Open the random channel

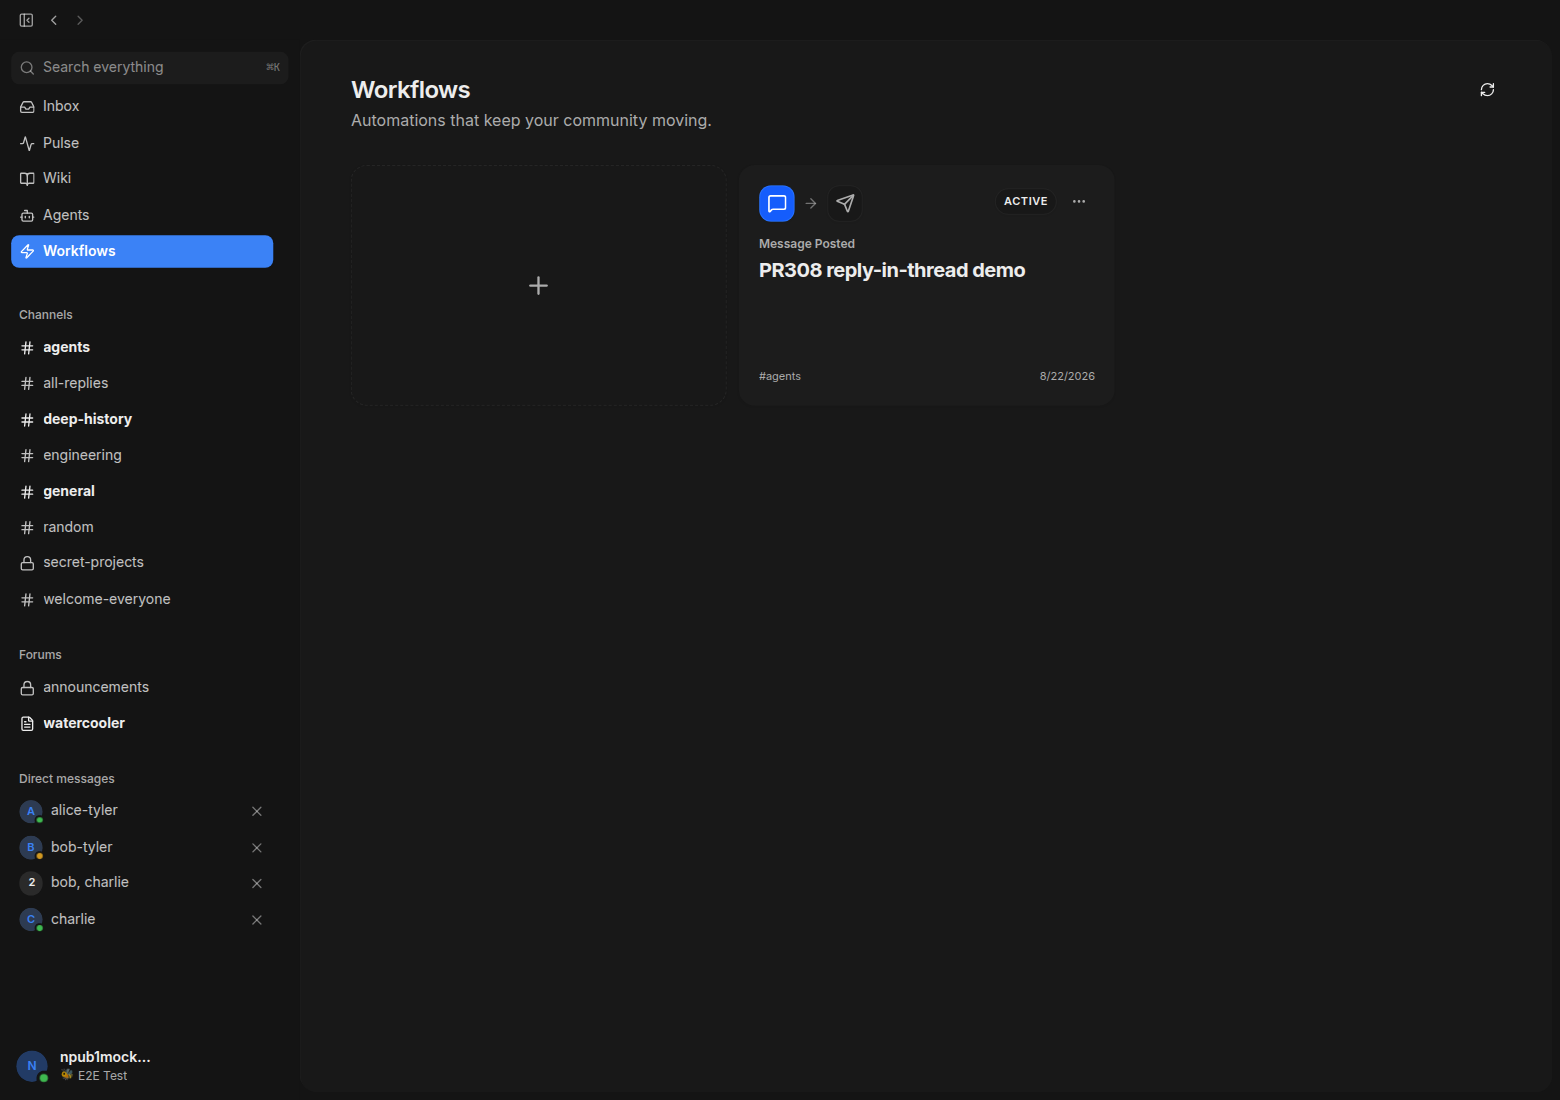[x=142, y=527]
